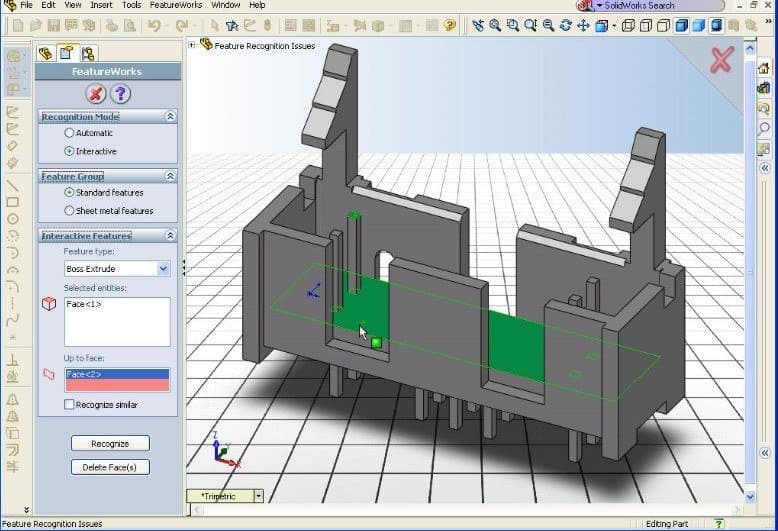Open the FeatureManager design tree tab
The width and height of the screenshot is (778, 531).
46,53
